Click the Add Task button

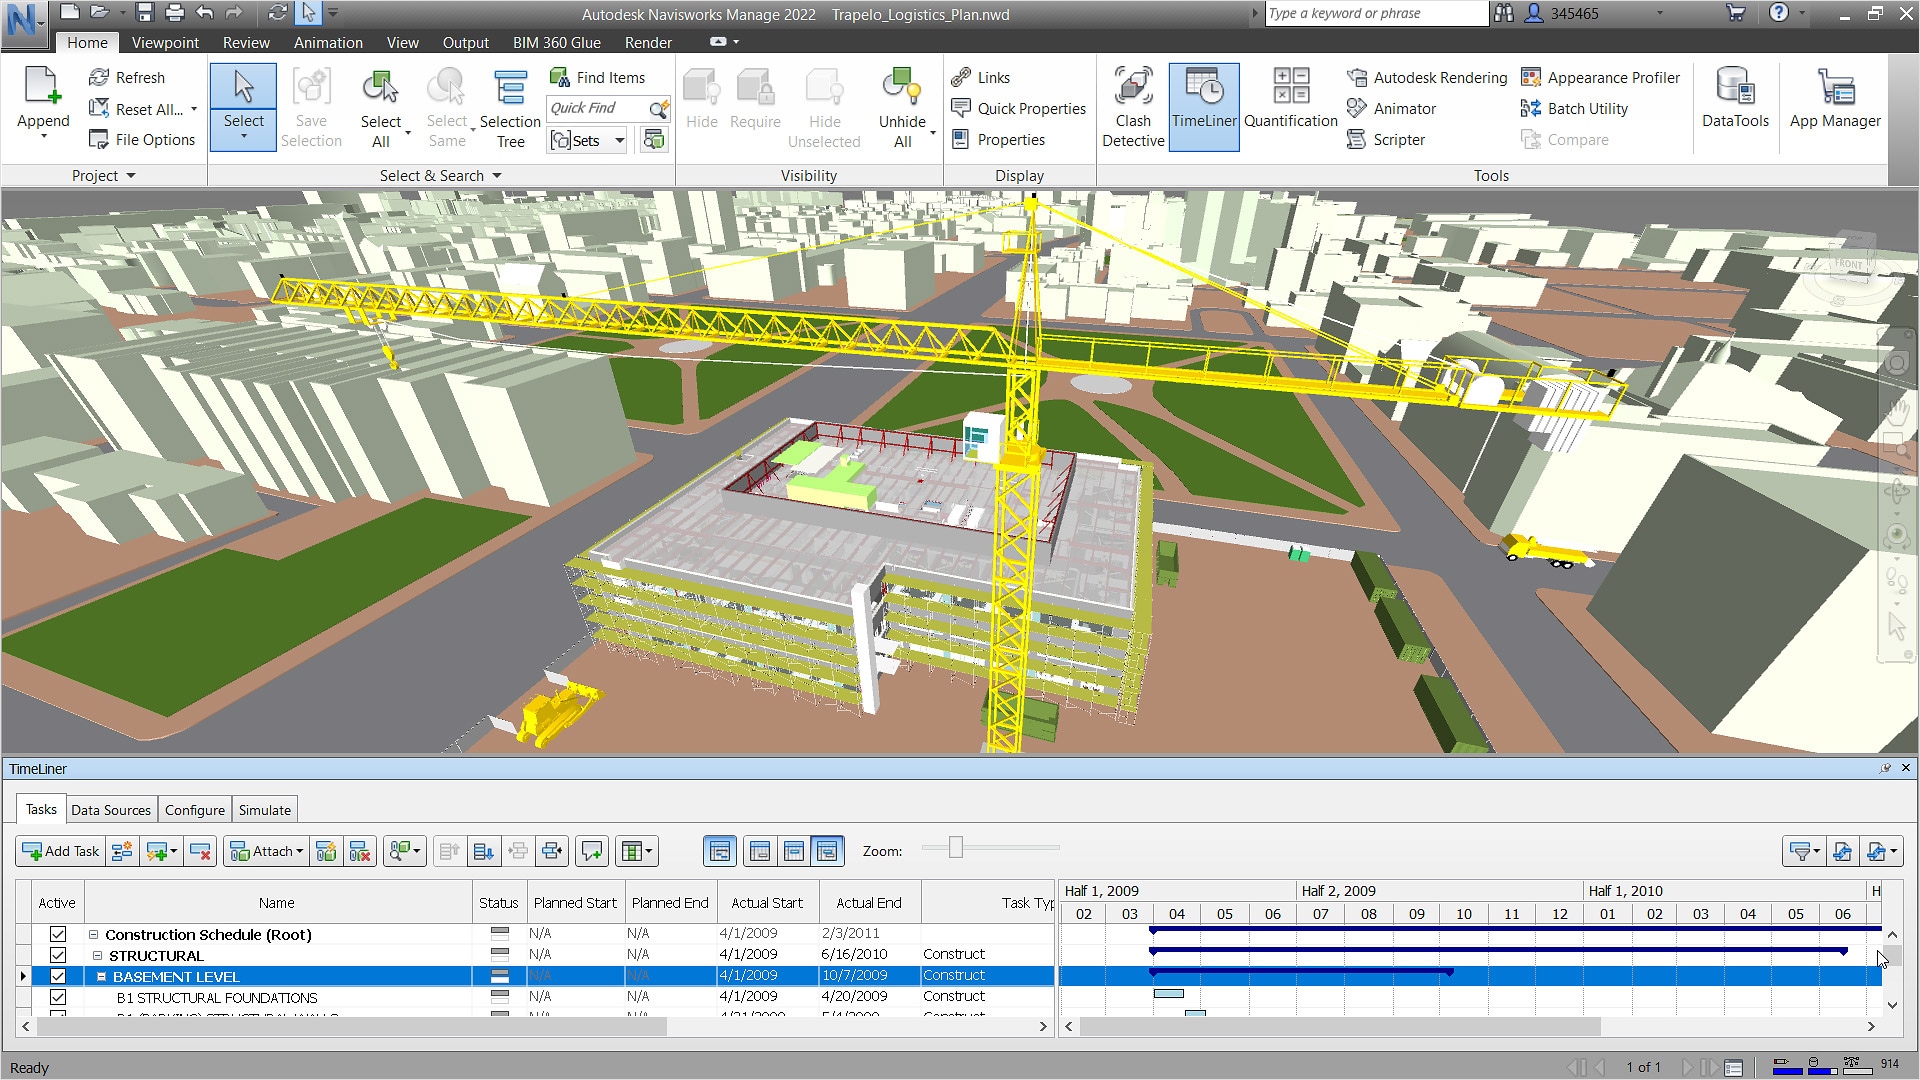(61, 851)
